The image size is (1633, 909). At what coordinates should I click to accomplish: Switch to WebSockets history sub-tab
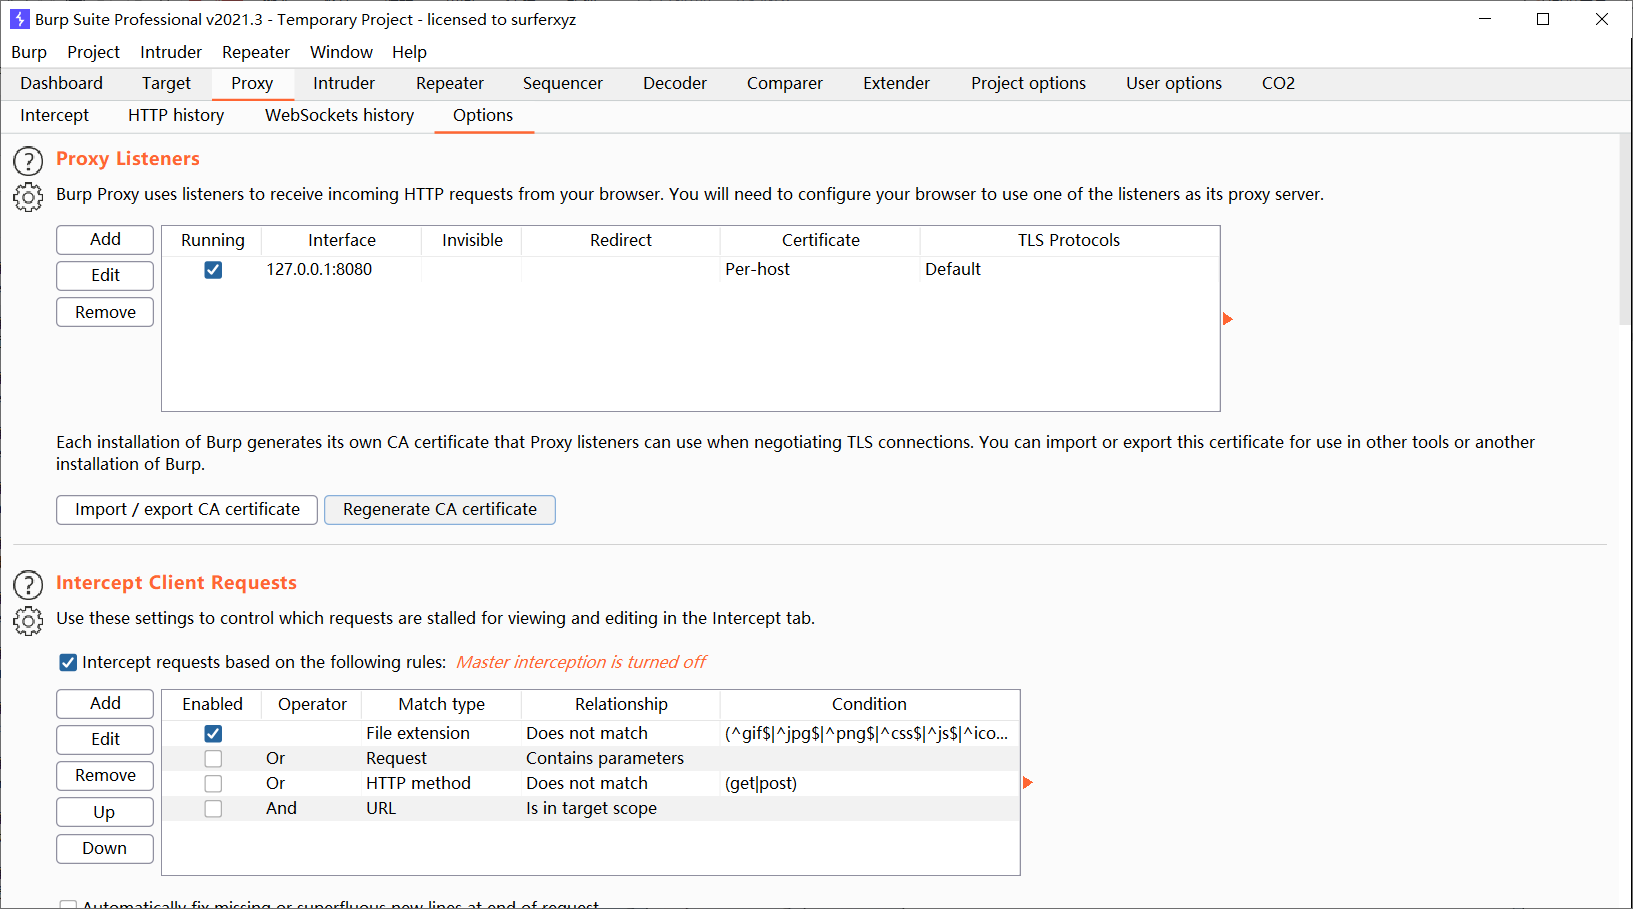(339, 115)
